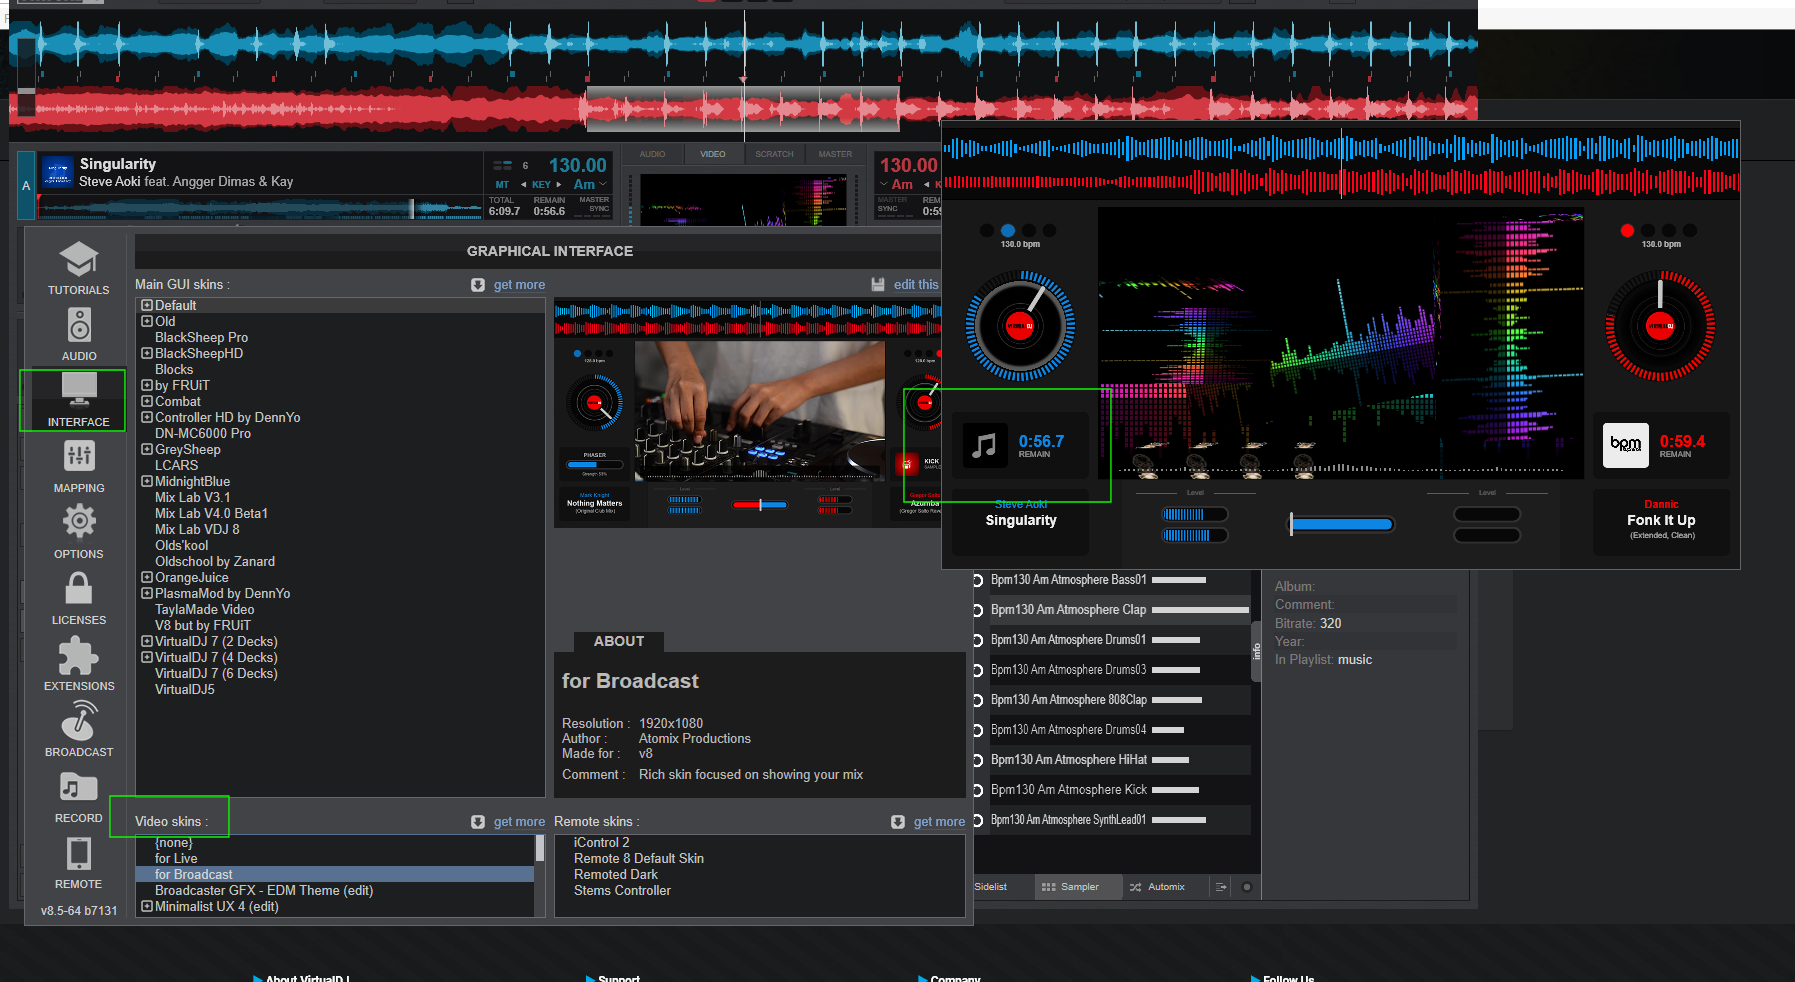Image resolution: width=1795 pixels, height=982 pixels.
Task: Click the bpm supreme cover art in broadcast window
Action: pos(1625,445)
